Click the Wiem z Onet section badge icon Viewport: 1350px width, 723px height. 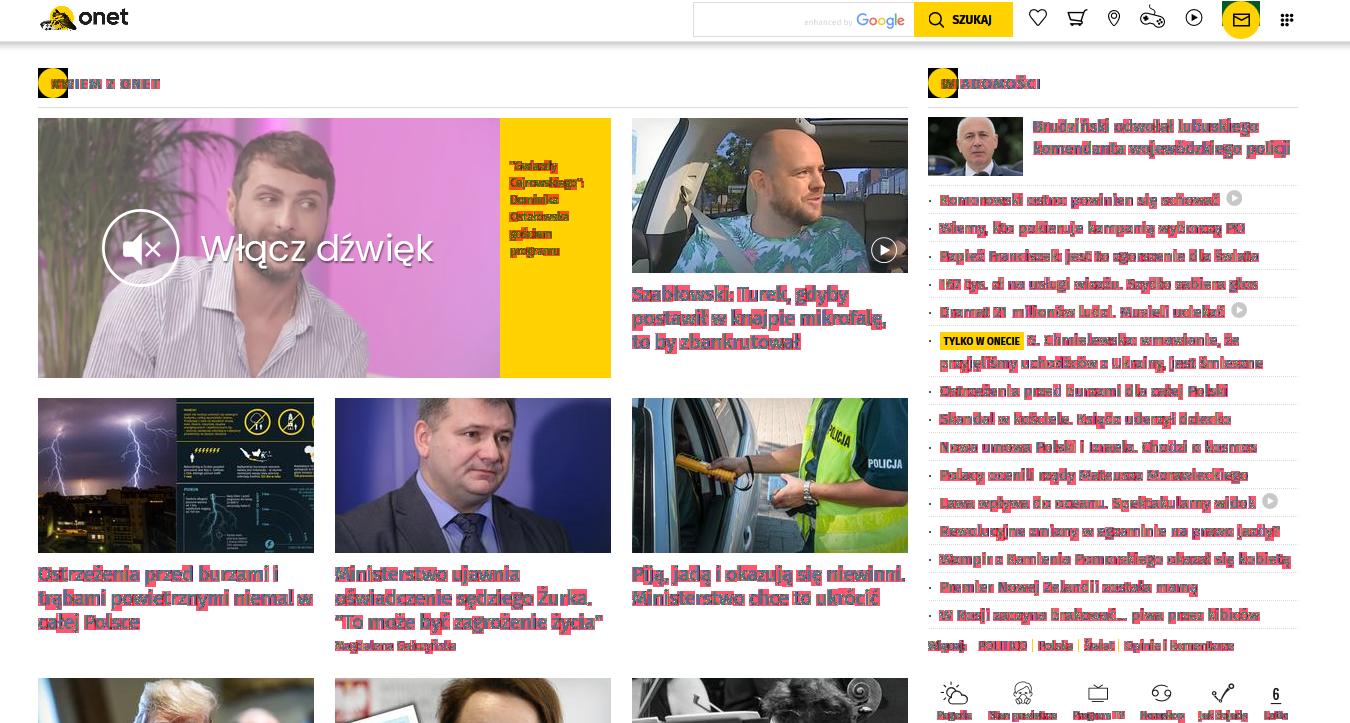pyautogui.click(x=53, y=83)
